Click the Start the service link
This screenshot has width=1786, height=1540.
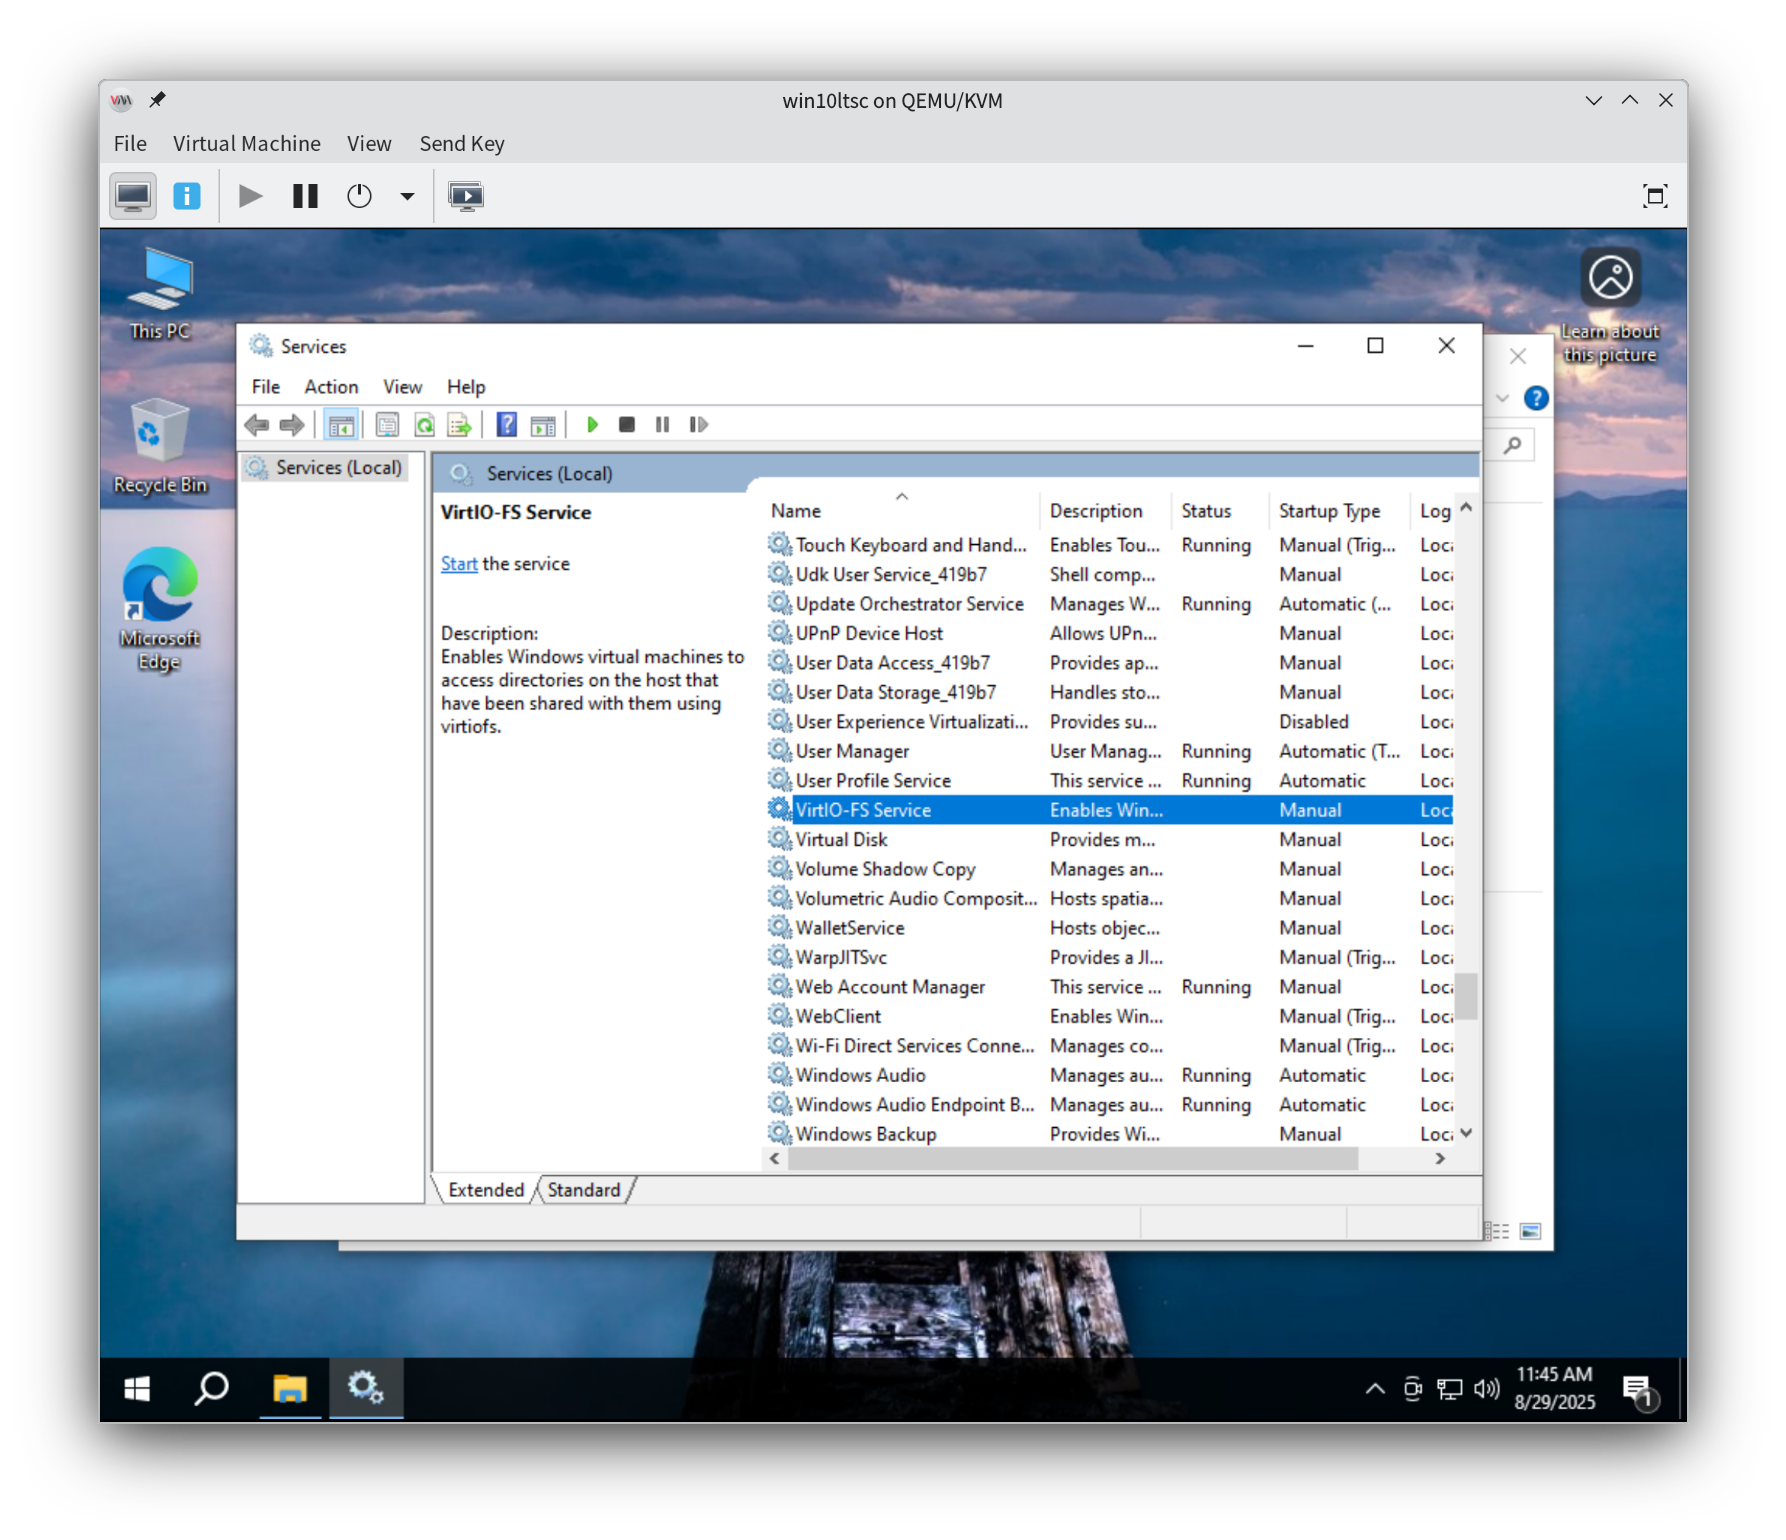click(459, 564)
